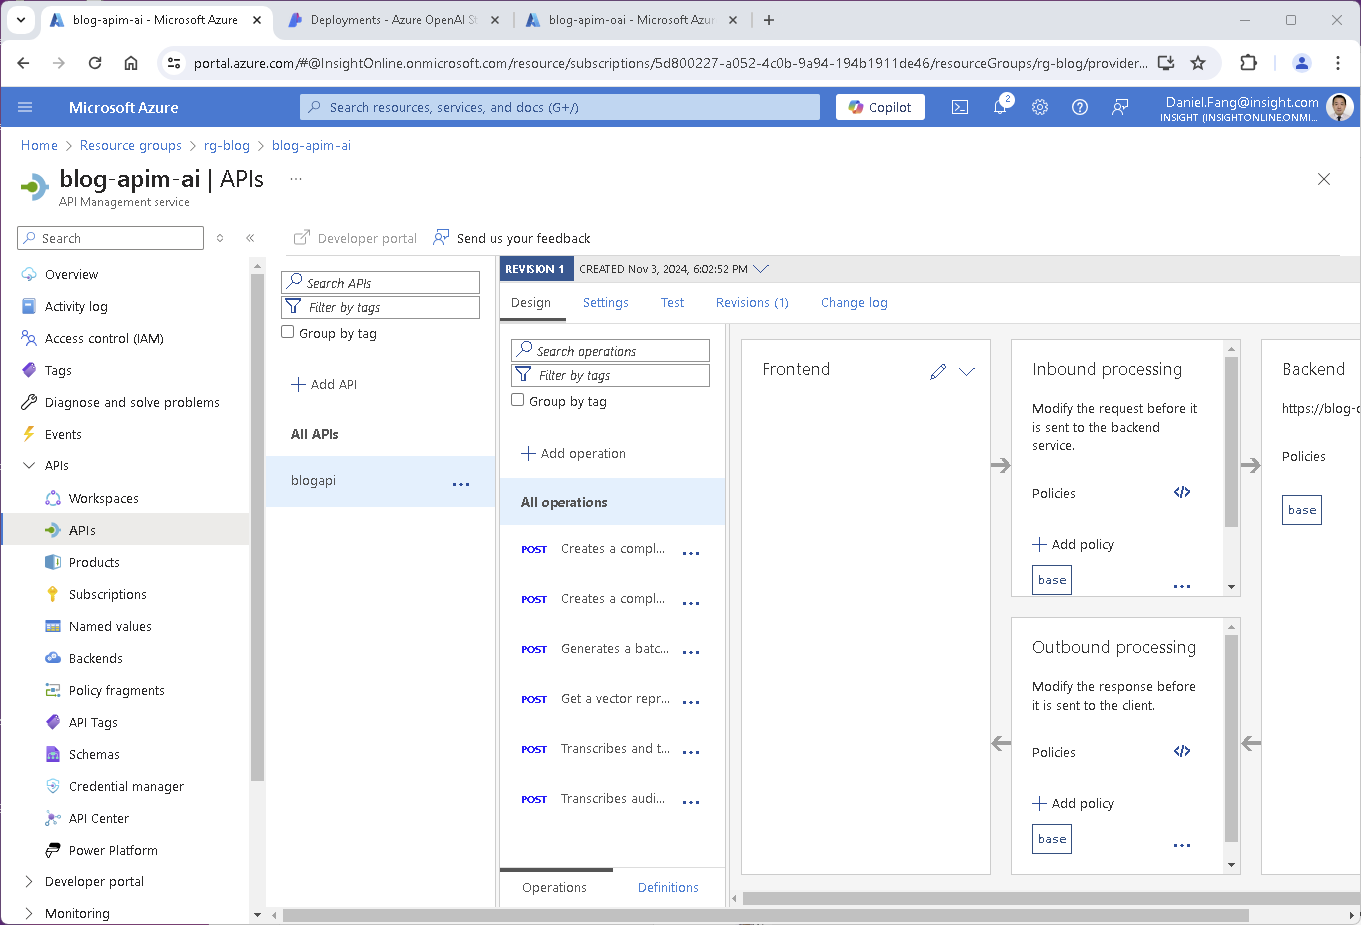Viewport: 1361px width, 925px height.
Task: Expand the revision created date dropdown
Action: (761, 269)
